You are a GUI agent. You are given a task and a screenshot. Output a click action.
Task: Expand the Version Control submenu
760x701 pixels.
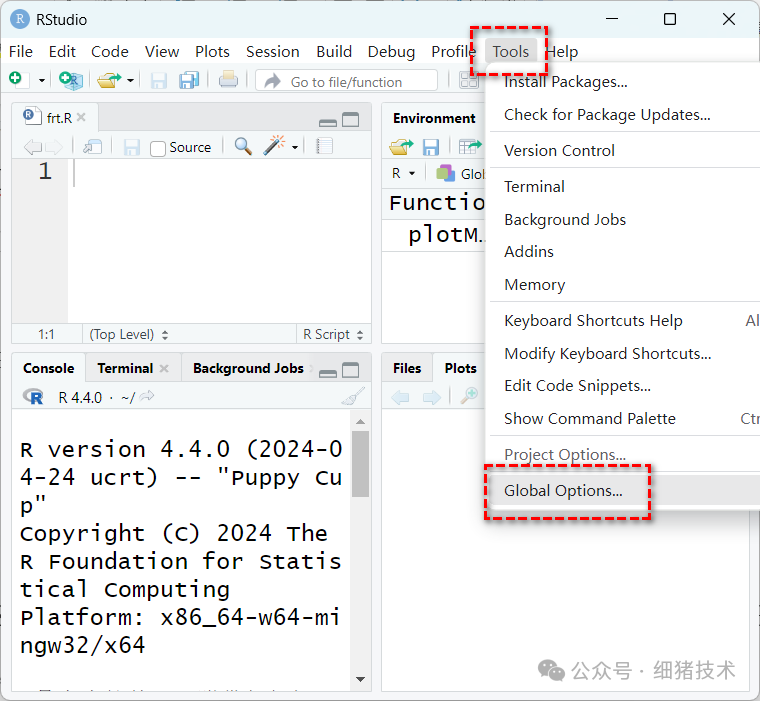(x=624, y=151)
